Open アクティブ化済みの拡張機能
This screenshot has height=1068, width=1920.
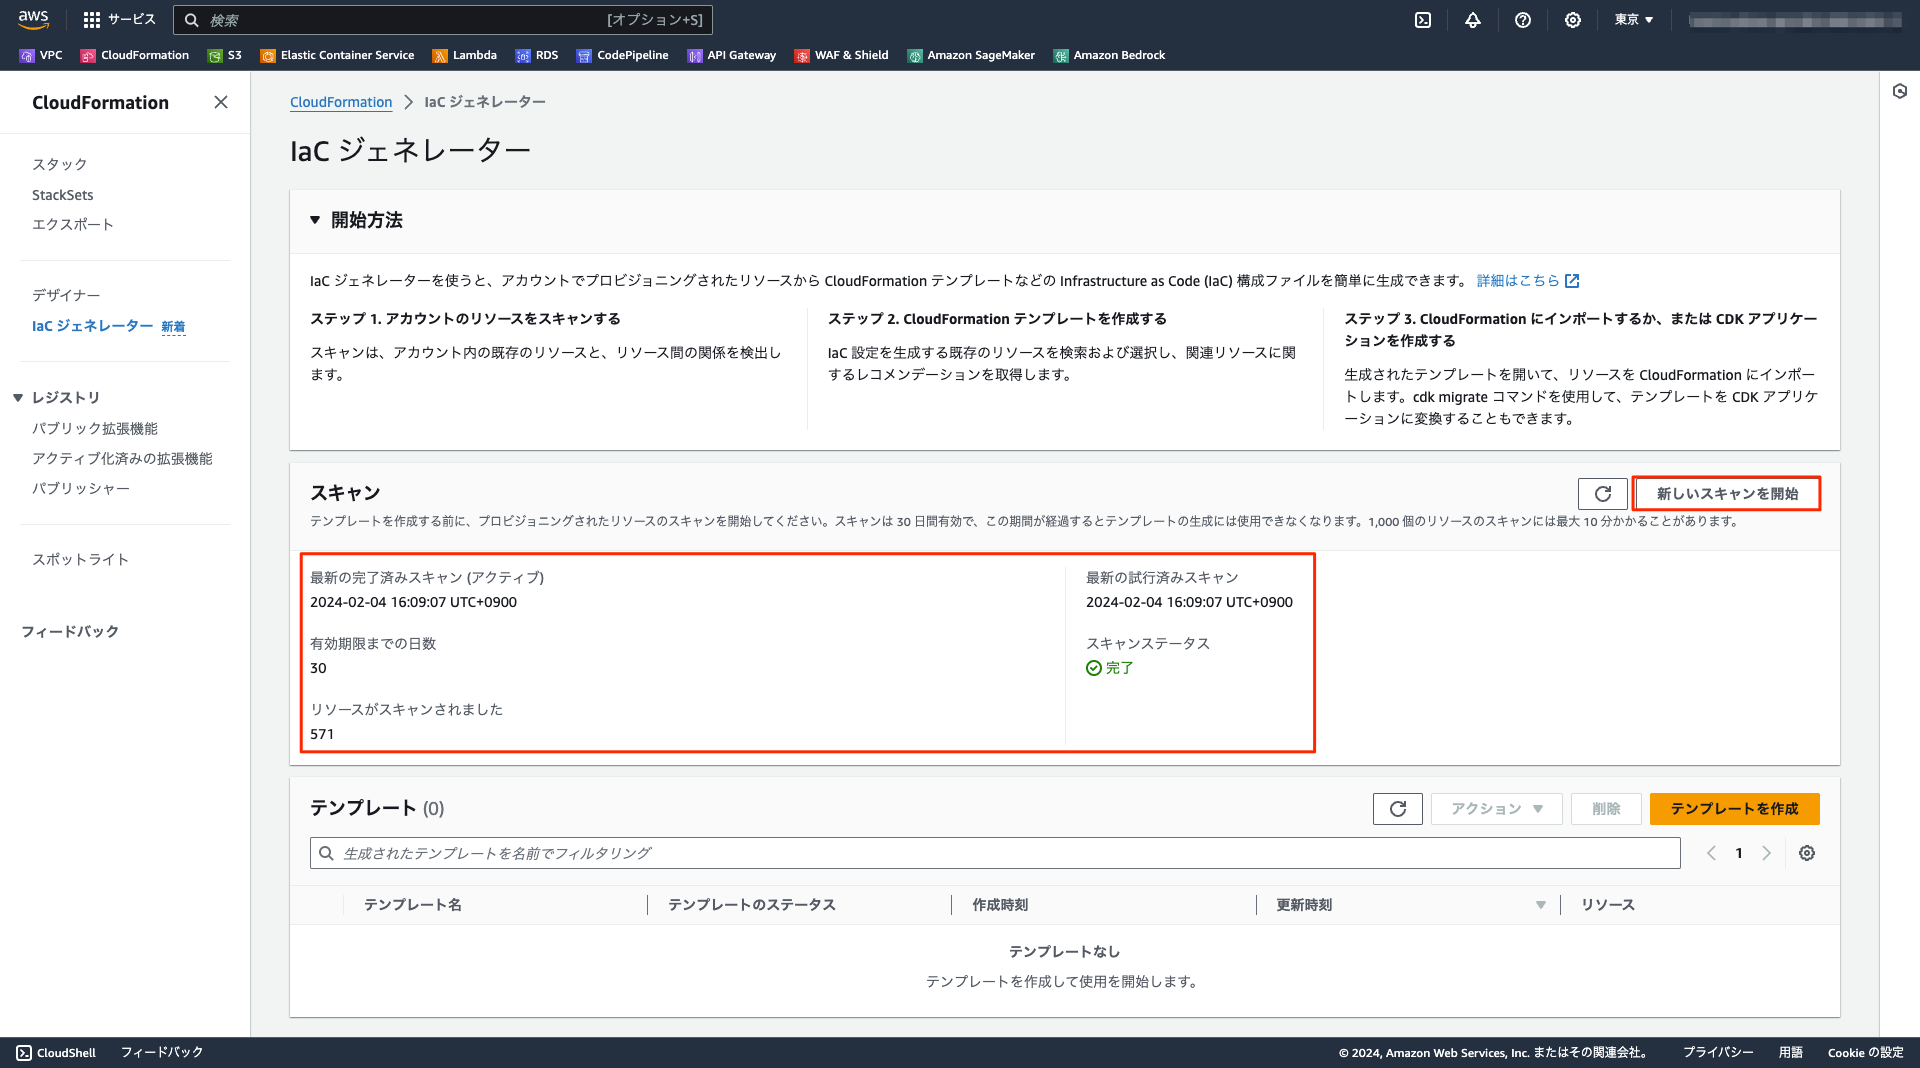click(122, 458)
